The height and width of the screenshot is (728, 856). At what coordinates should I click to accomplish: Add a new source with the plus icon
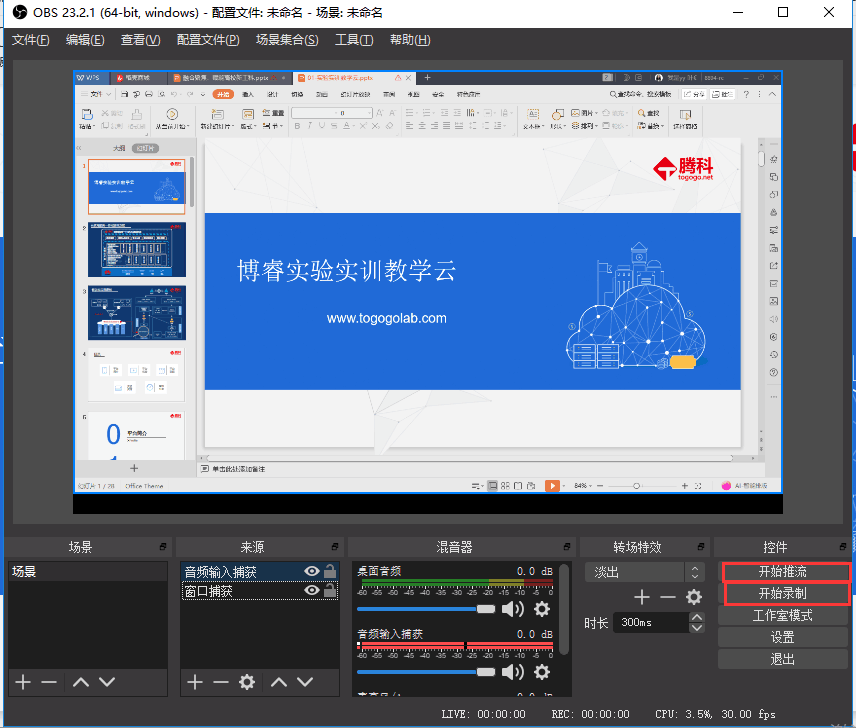click(195, 682)
